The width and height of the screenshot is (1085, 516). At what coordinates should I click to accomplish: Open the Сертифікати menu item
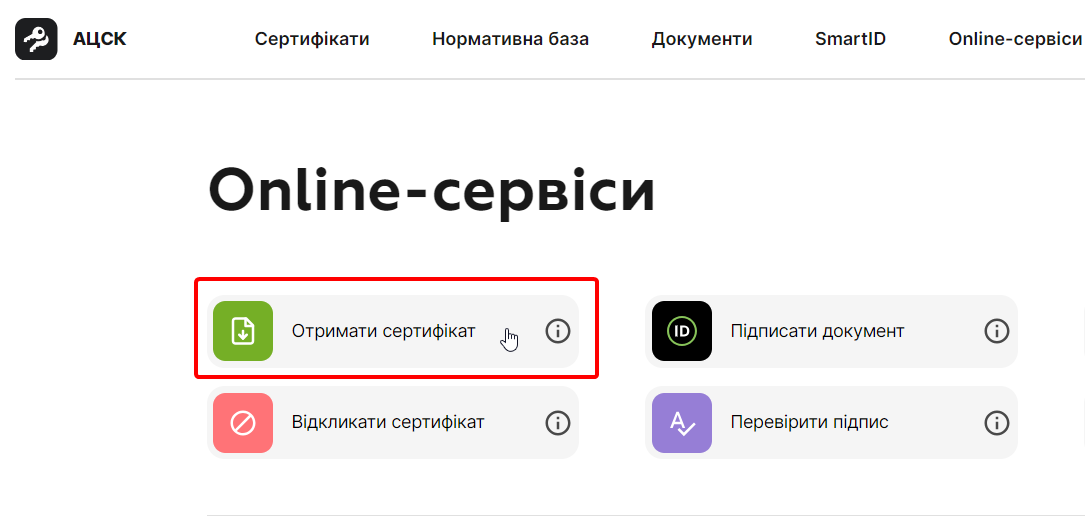[312, 39]
